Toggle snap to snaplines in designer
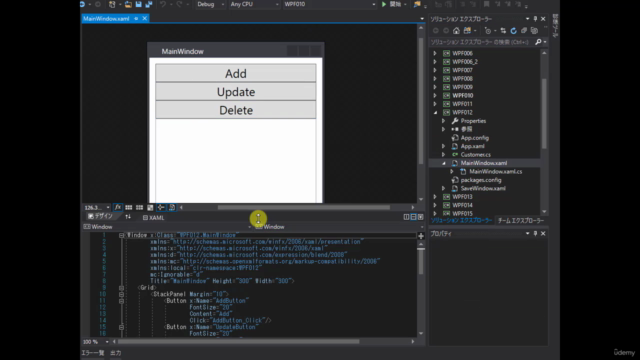The height and width of the screenshot is (360, 640). 161,207
